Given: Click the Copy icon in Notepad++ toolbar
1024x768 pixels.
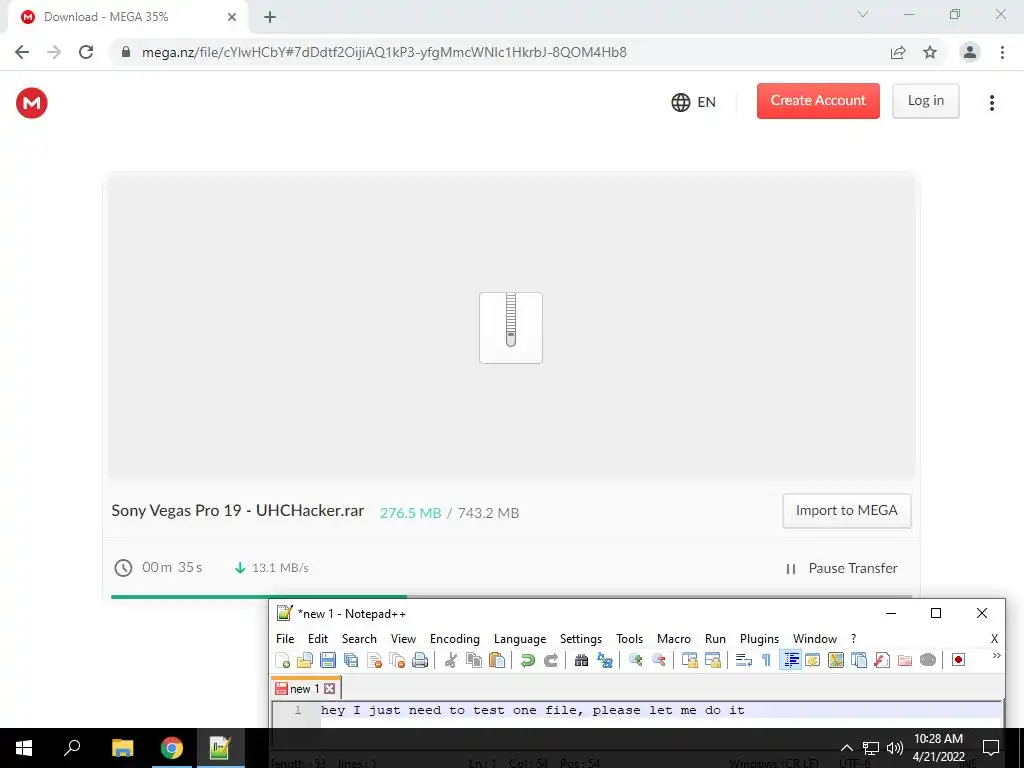Looking at the screenshot, I should point(473,660).
